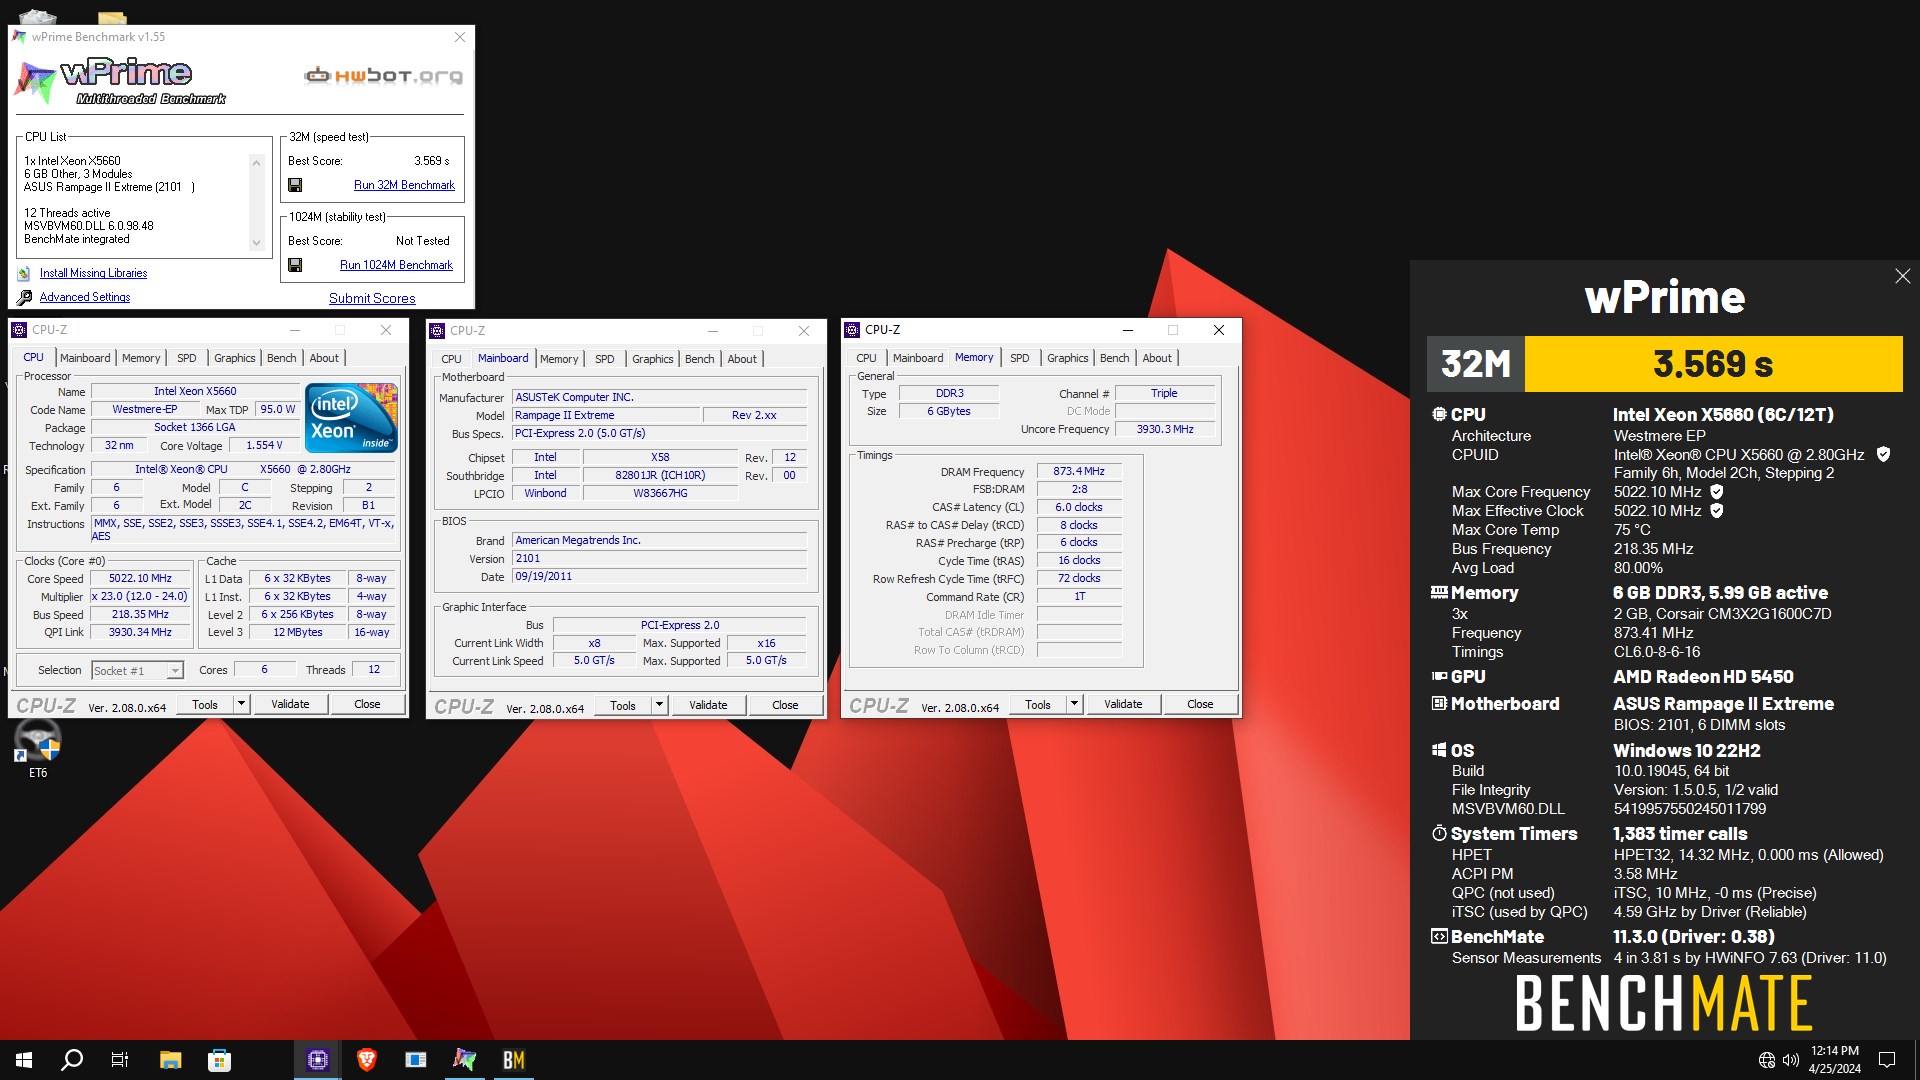Viewport: 1920px width, 1080px height.
Task: Click the taskbar clock showing 12:14 PM
Action: pos(1835,1060)
